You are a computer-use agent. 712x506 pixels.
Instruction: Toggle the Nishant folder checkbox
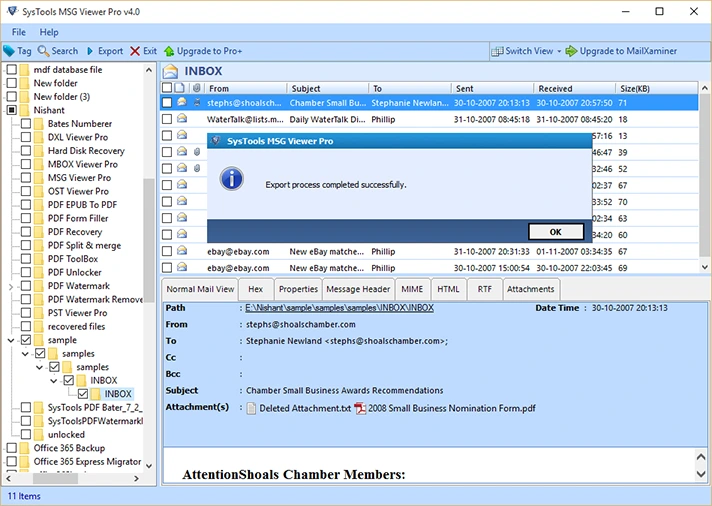tap(11, 110)
